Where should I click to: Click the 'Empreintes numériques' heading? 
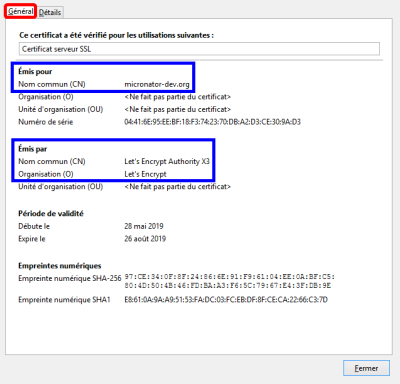click(x=60, y=266)
